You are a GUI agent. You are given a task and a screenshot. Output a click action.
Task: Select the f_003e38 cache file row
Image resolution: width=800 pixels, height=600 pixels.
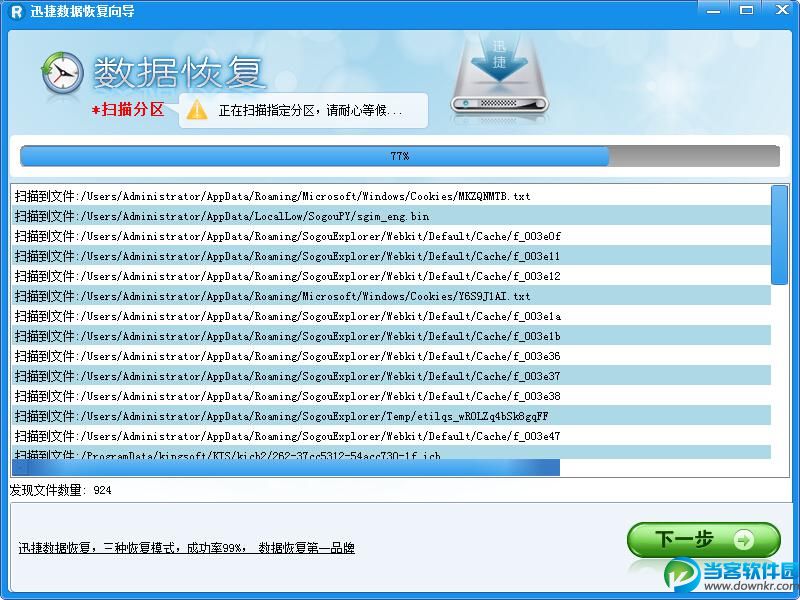pos(391,396)
